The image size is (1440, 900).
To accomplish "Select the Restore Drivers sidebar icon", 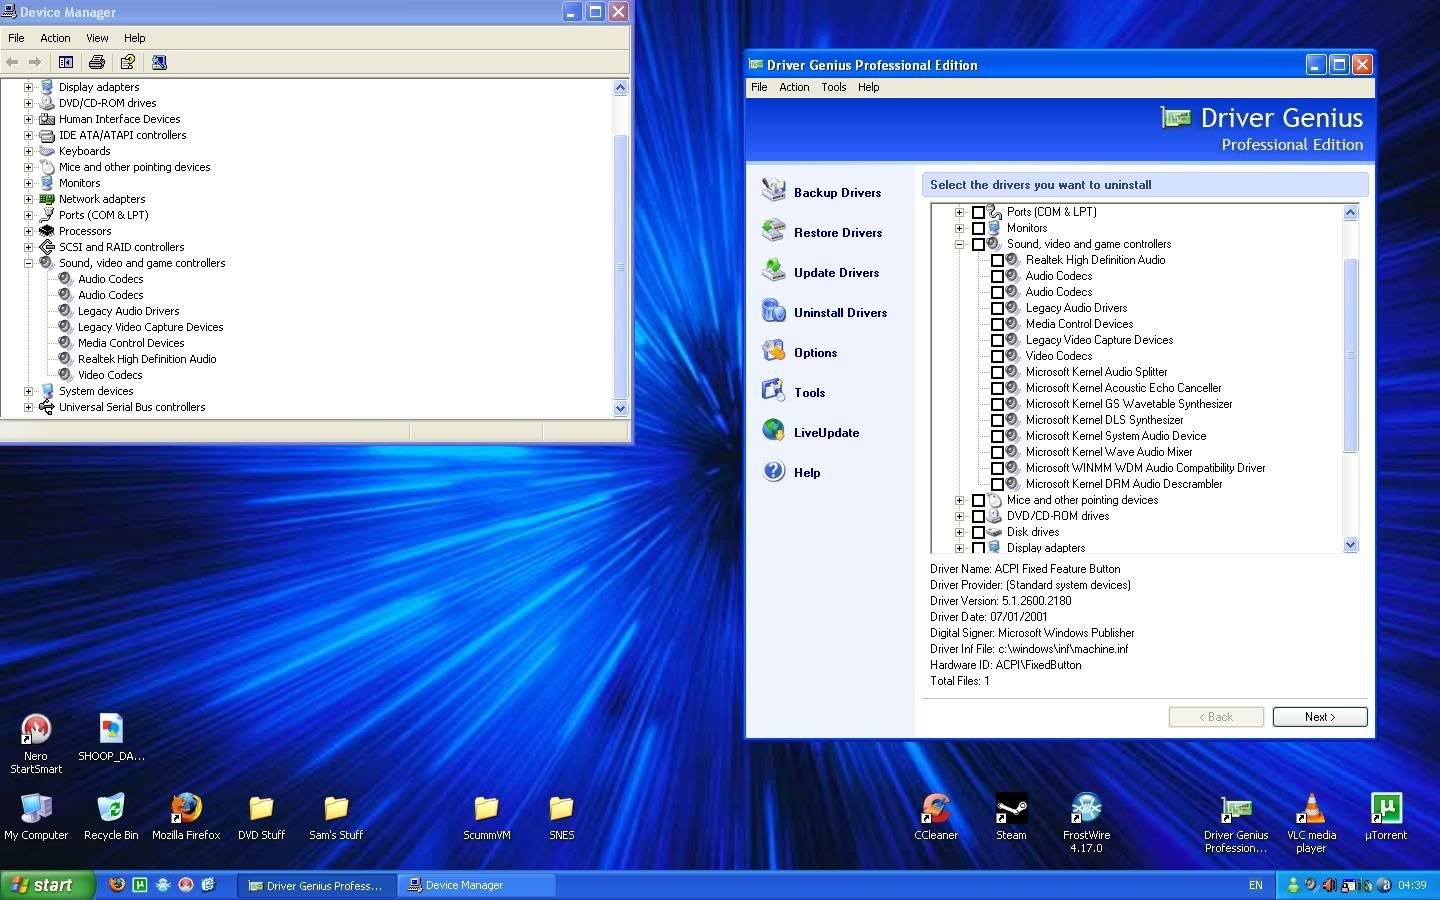I will 774,231.
